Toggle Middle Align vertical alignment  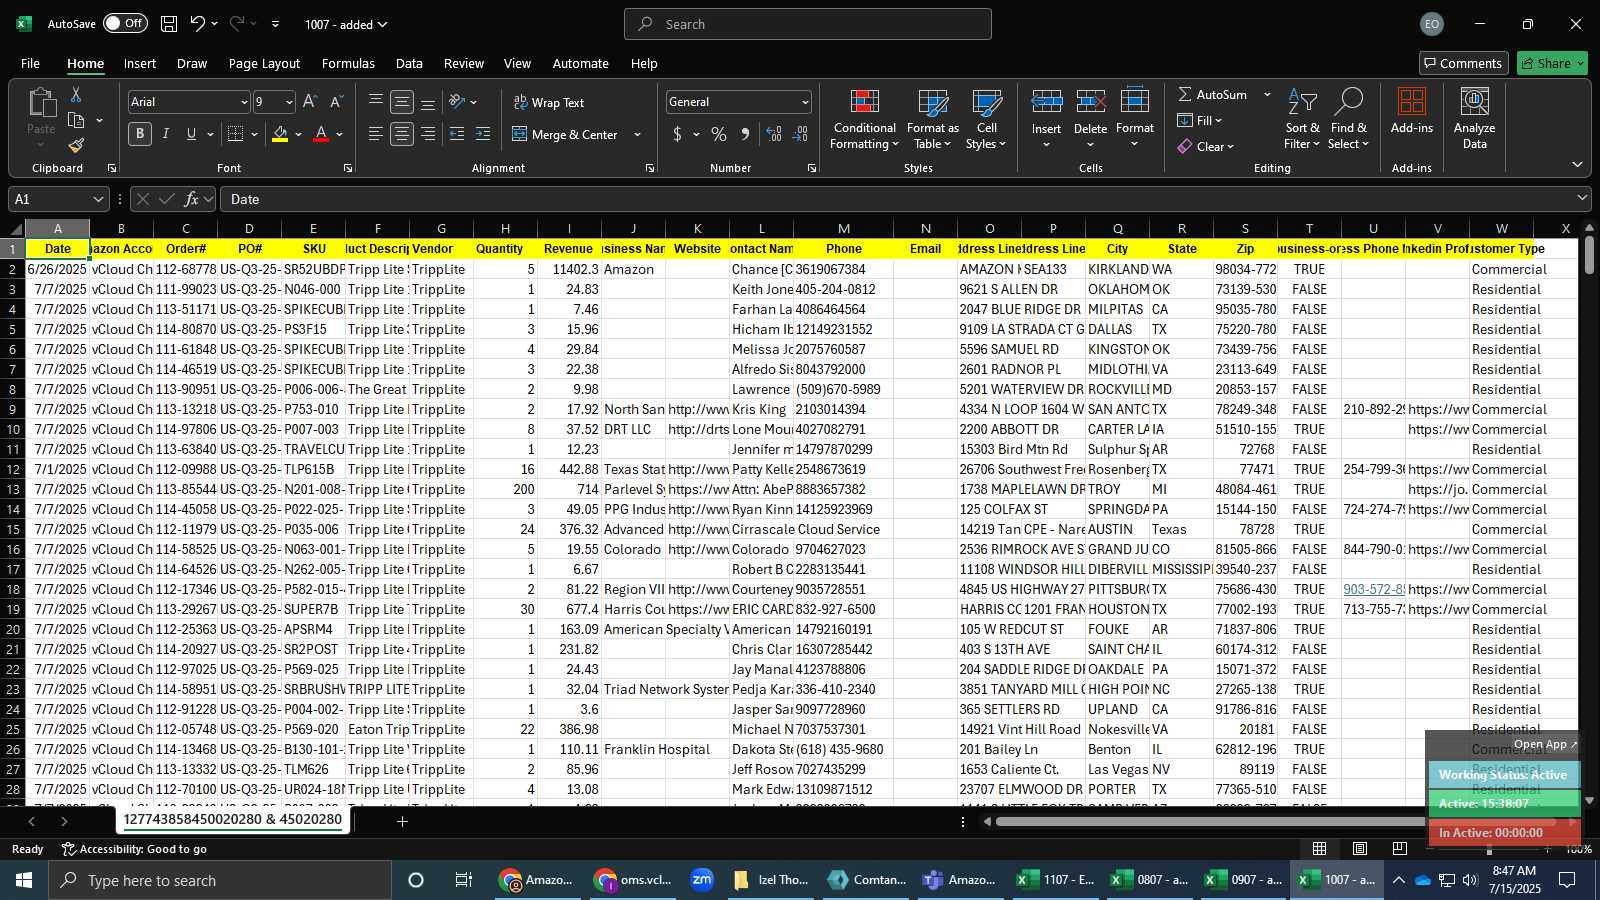coord(402,102)
